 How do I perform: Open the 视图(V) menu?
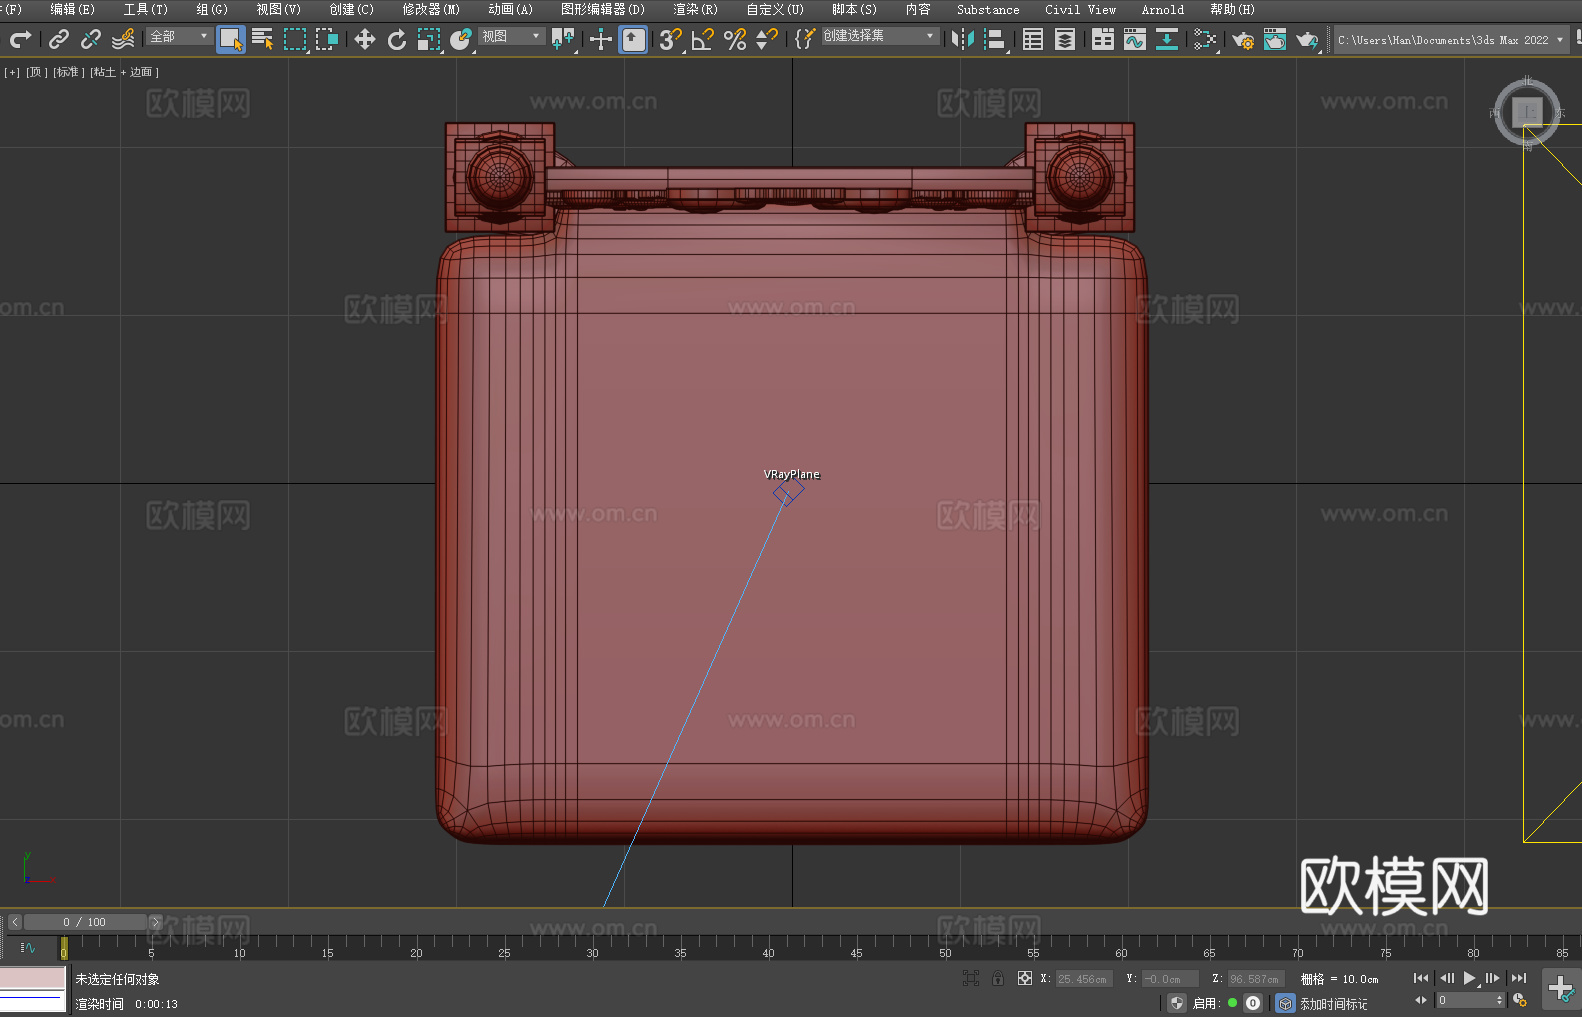[x=278, y=9]
